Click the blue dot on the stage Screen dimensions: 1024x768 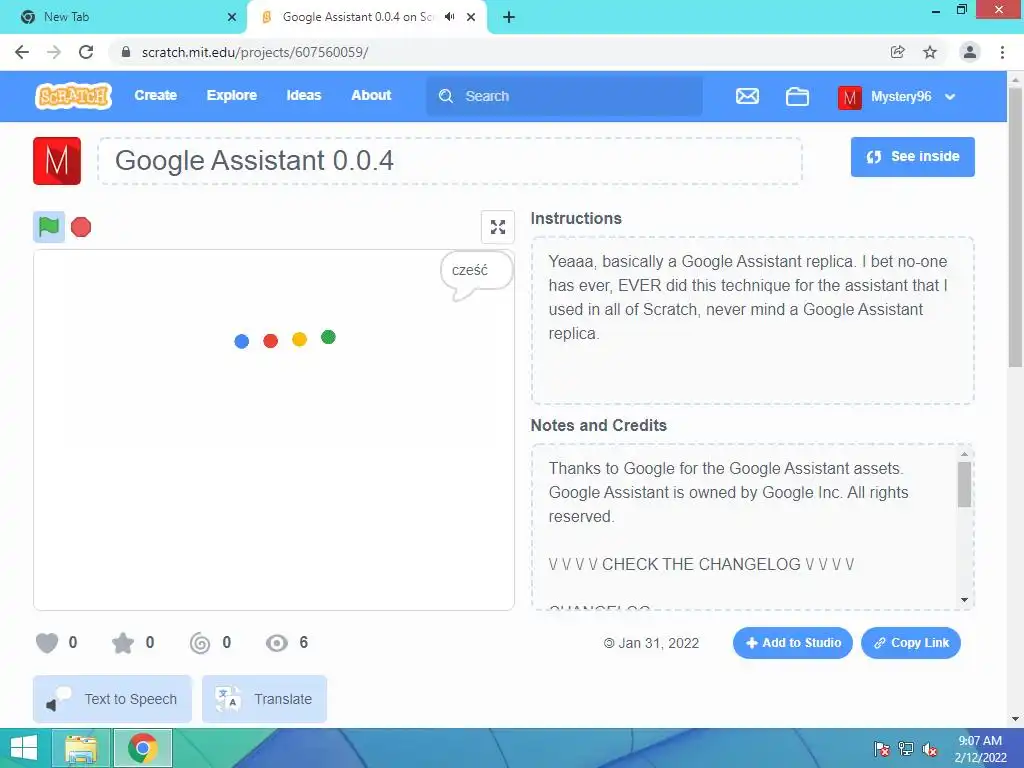click(242, 341)
